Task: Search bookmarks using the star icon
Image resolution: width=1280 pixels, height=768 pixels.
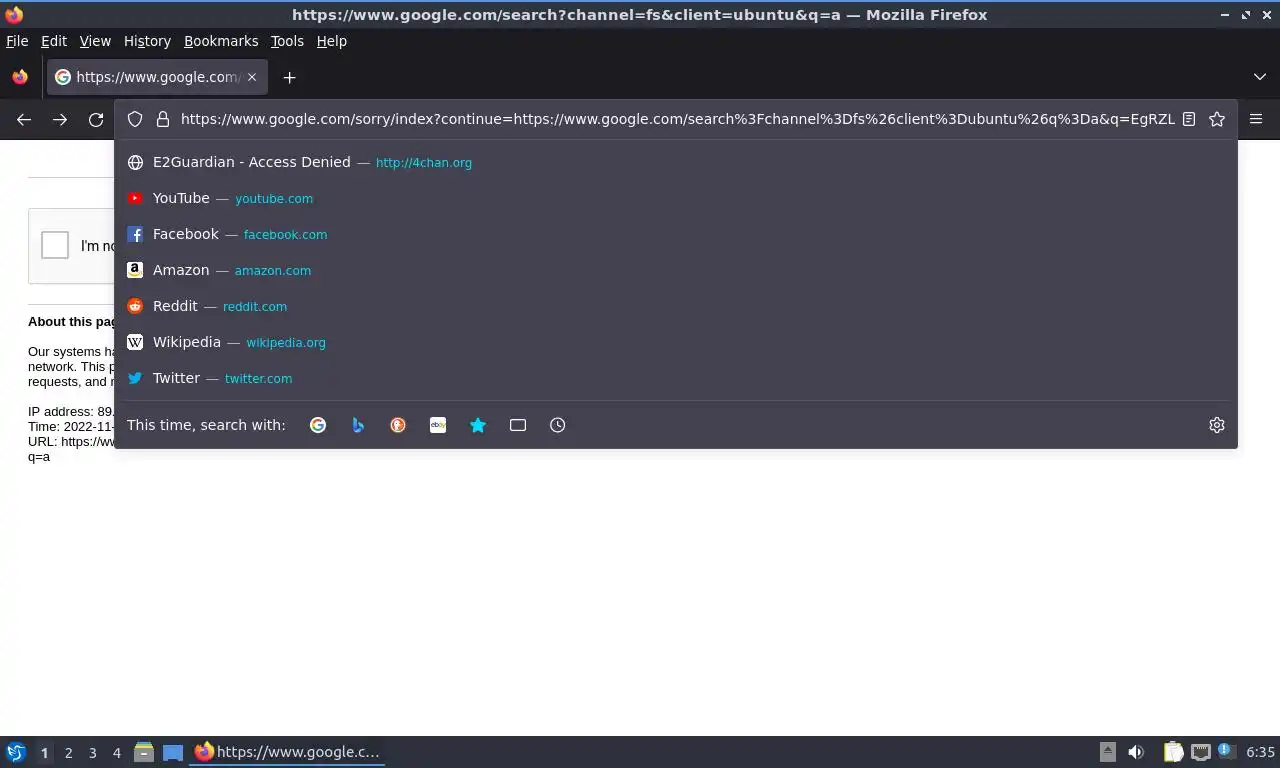Action: (x=478, y=425)
